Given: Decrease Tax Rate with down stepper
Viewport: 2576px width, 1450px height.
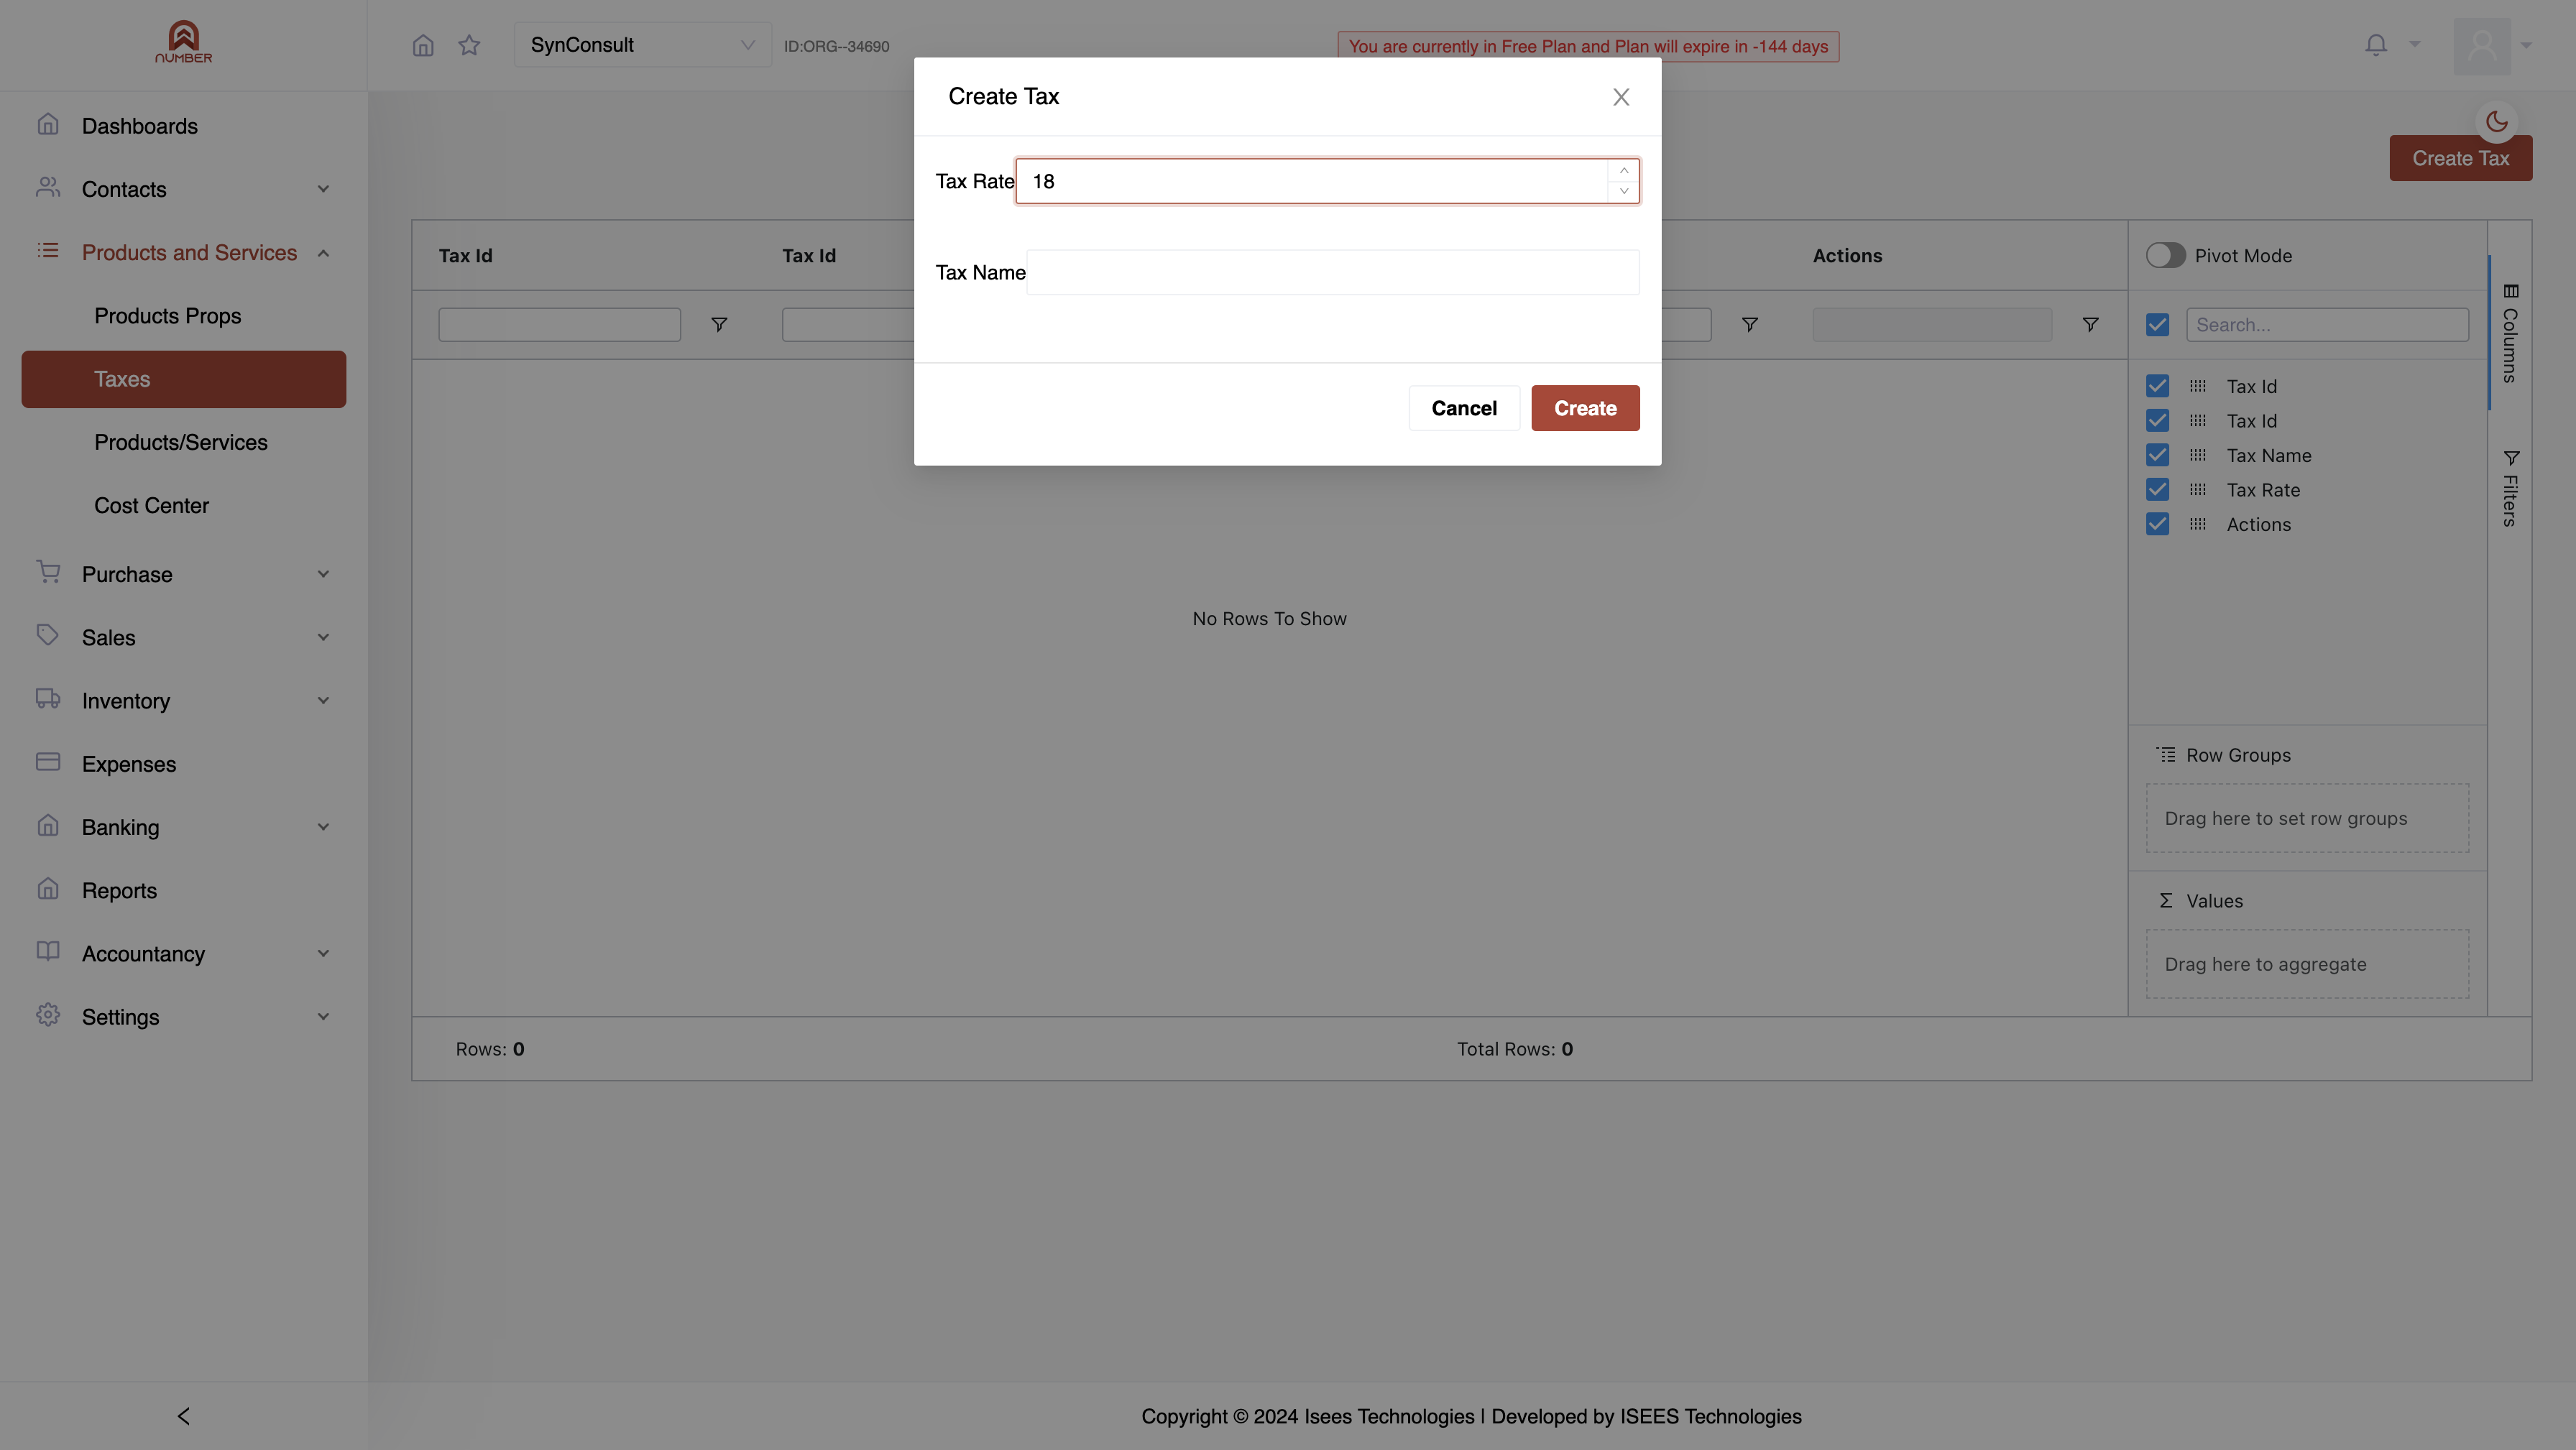Looking at the screenshot, I should click(1624, 191).
